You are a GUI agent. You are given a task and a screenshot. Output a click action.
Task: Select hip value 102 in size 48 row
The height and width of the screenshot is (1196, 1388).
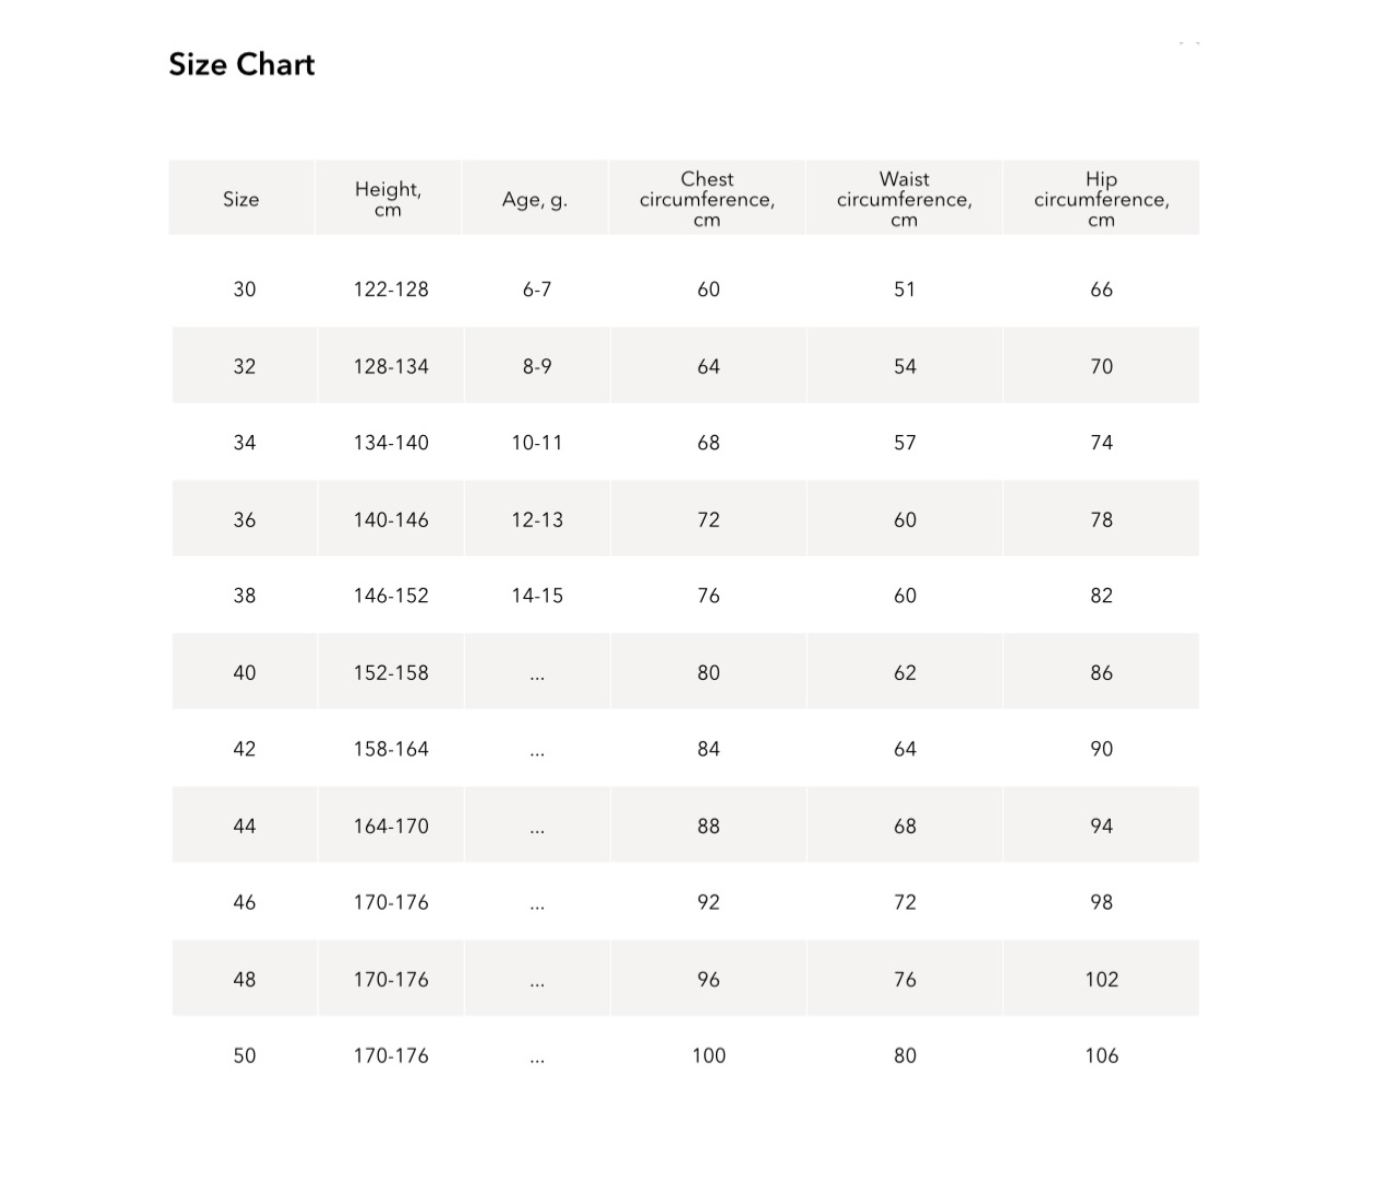[1101, 979]
